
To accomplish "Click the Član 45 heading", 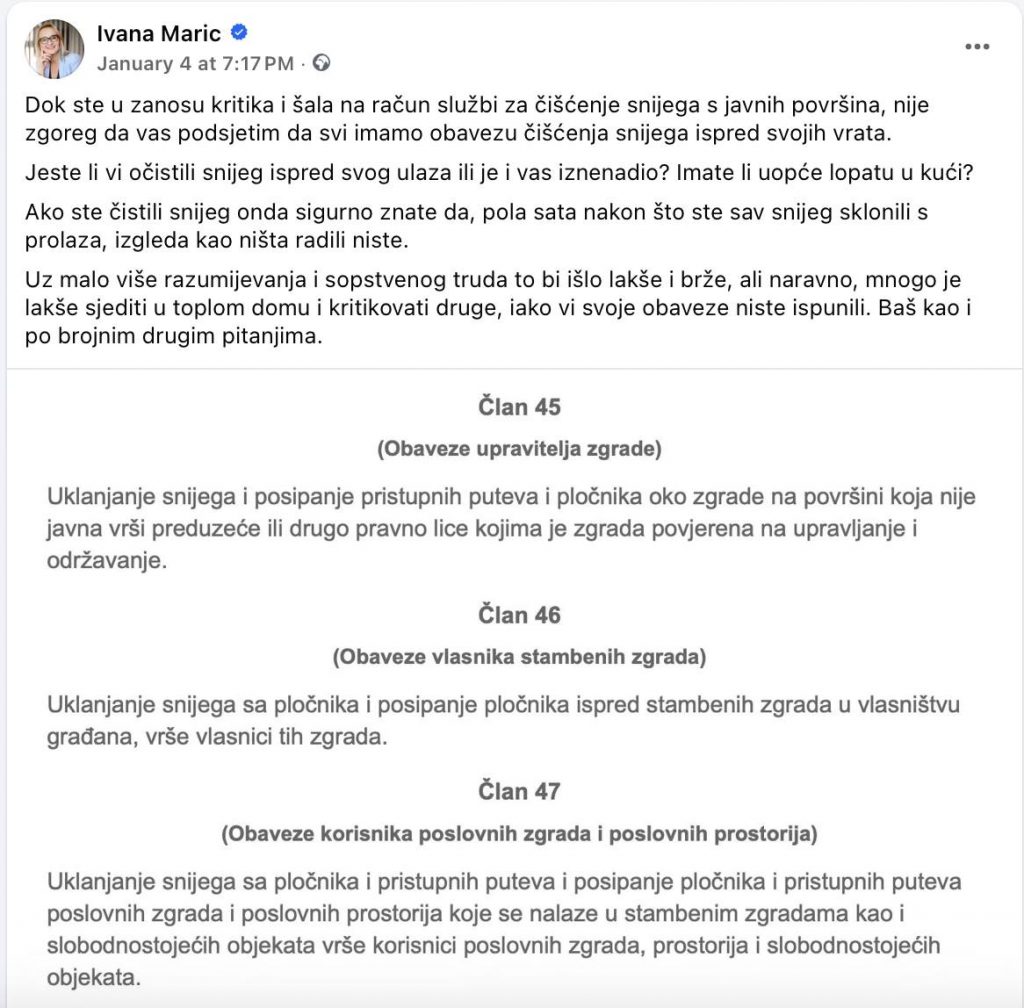I will pos(519,407).
